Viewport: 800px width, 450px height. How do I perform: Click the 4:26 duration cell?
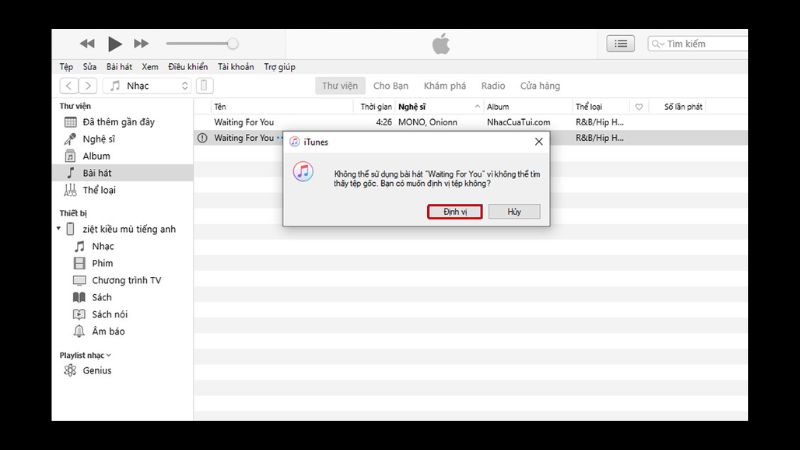point(384,122)
